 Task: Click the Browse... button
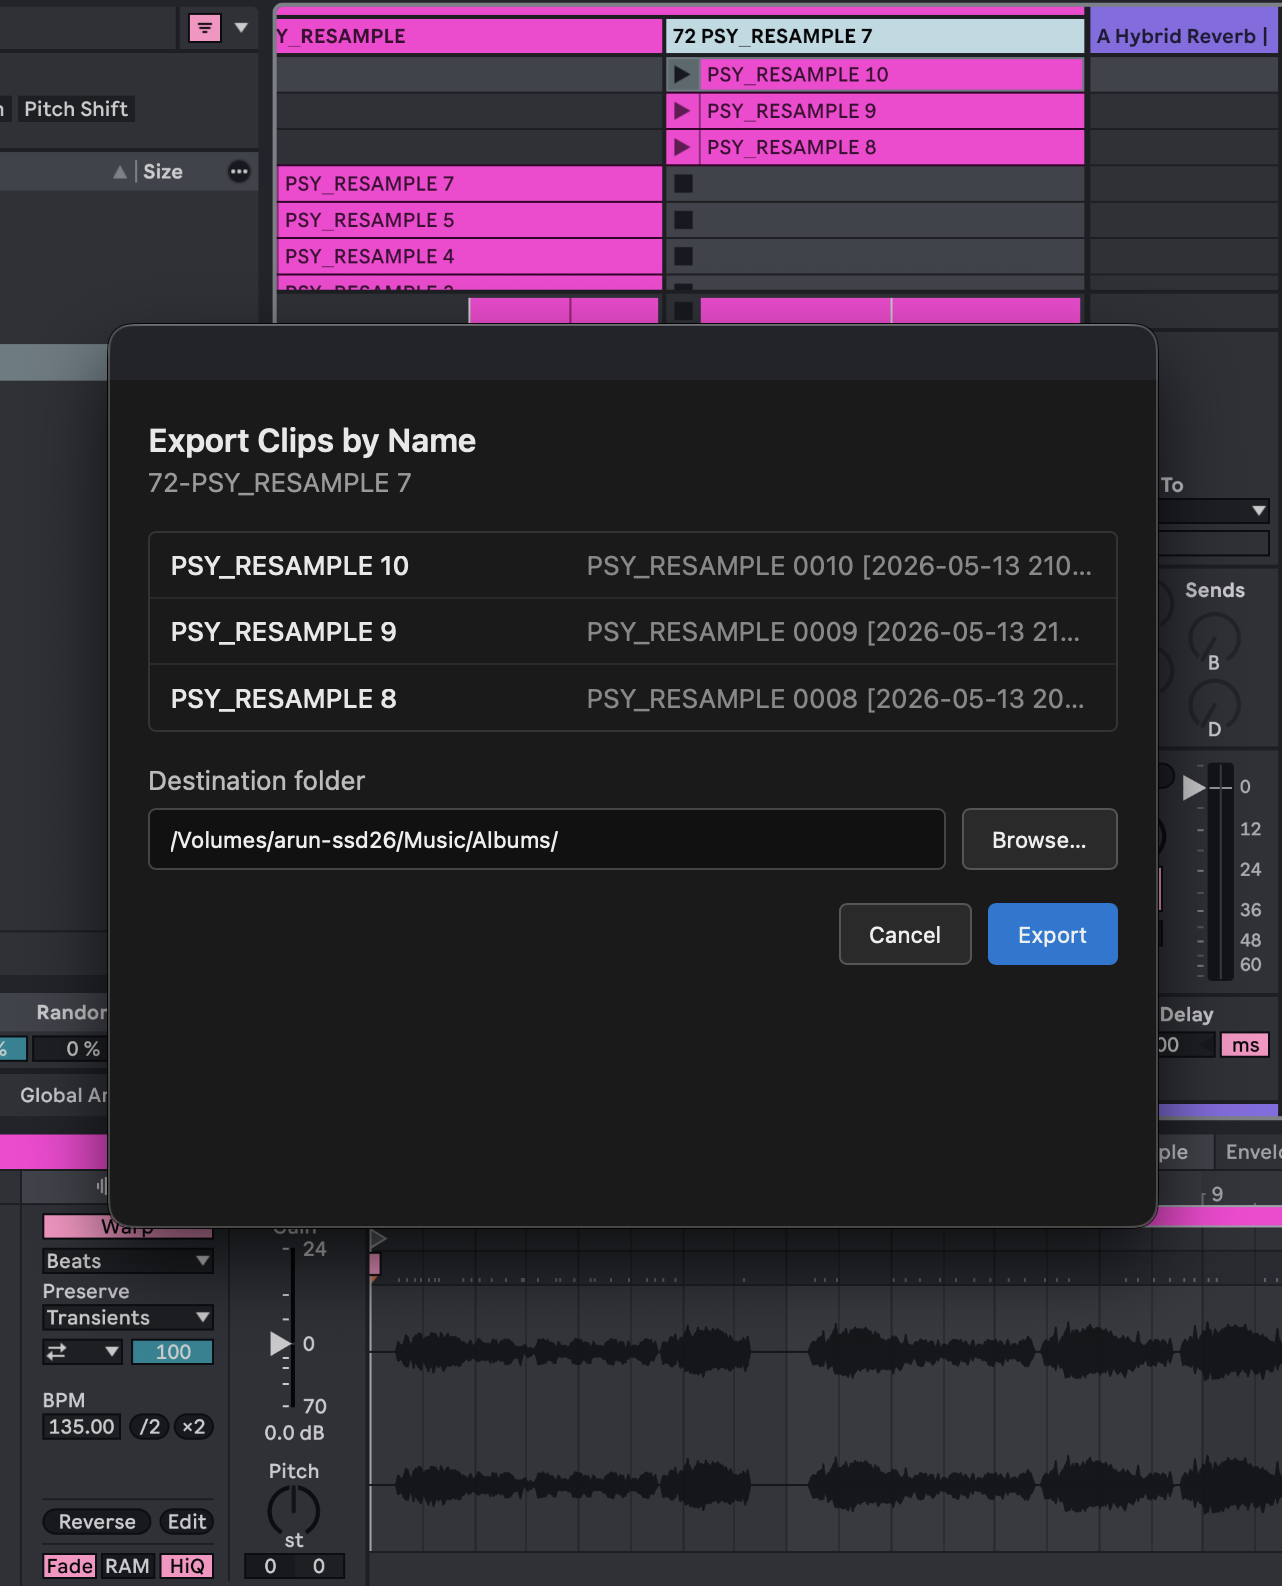pos(1039,839)
